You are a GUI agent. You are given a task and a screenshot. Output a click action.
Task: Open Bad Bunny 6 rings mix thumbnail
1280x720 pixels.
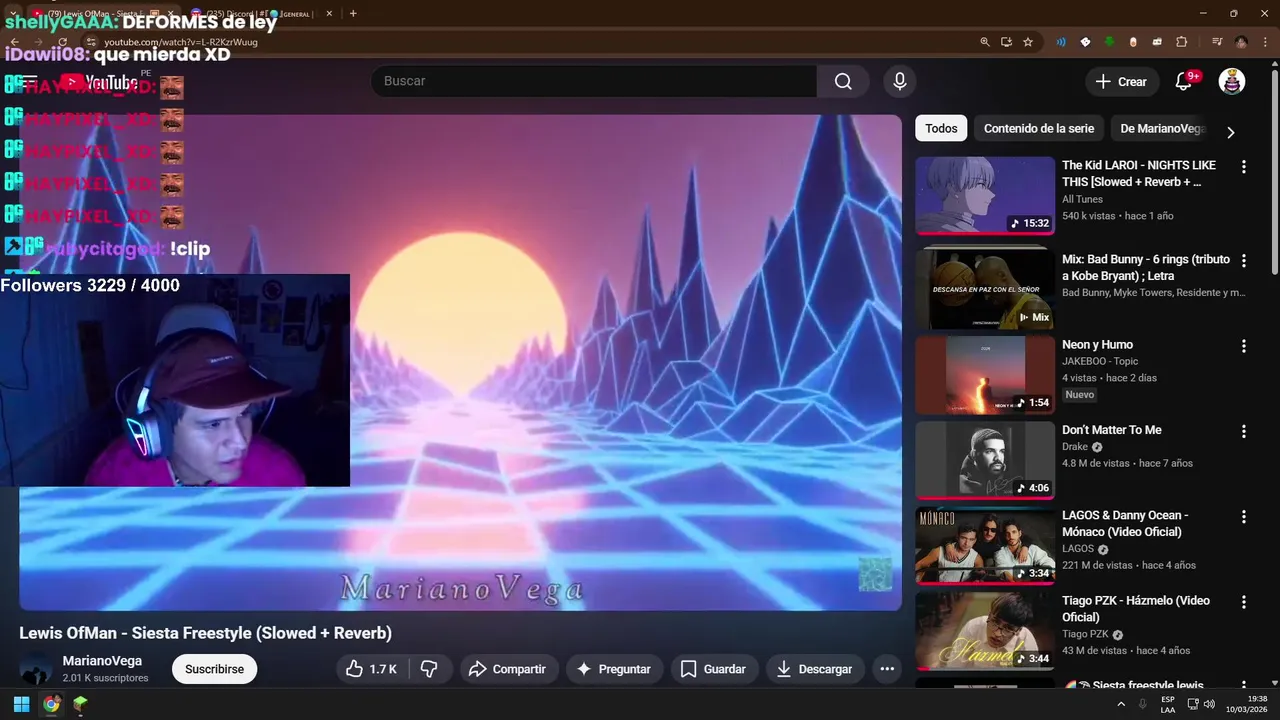pyautogui.click(x=985, y=289)
